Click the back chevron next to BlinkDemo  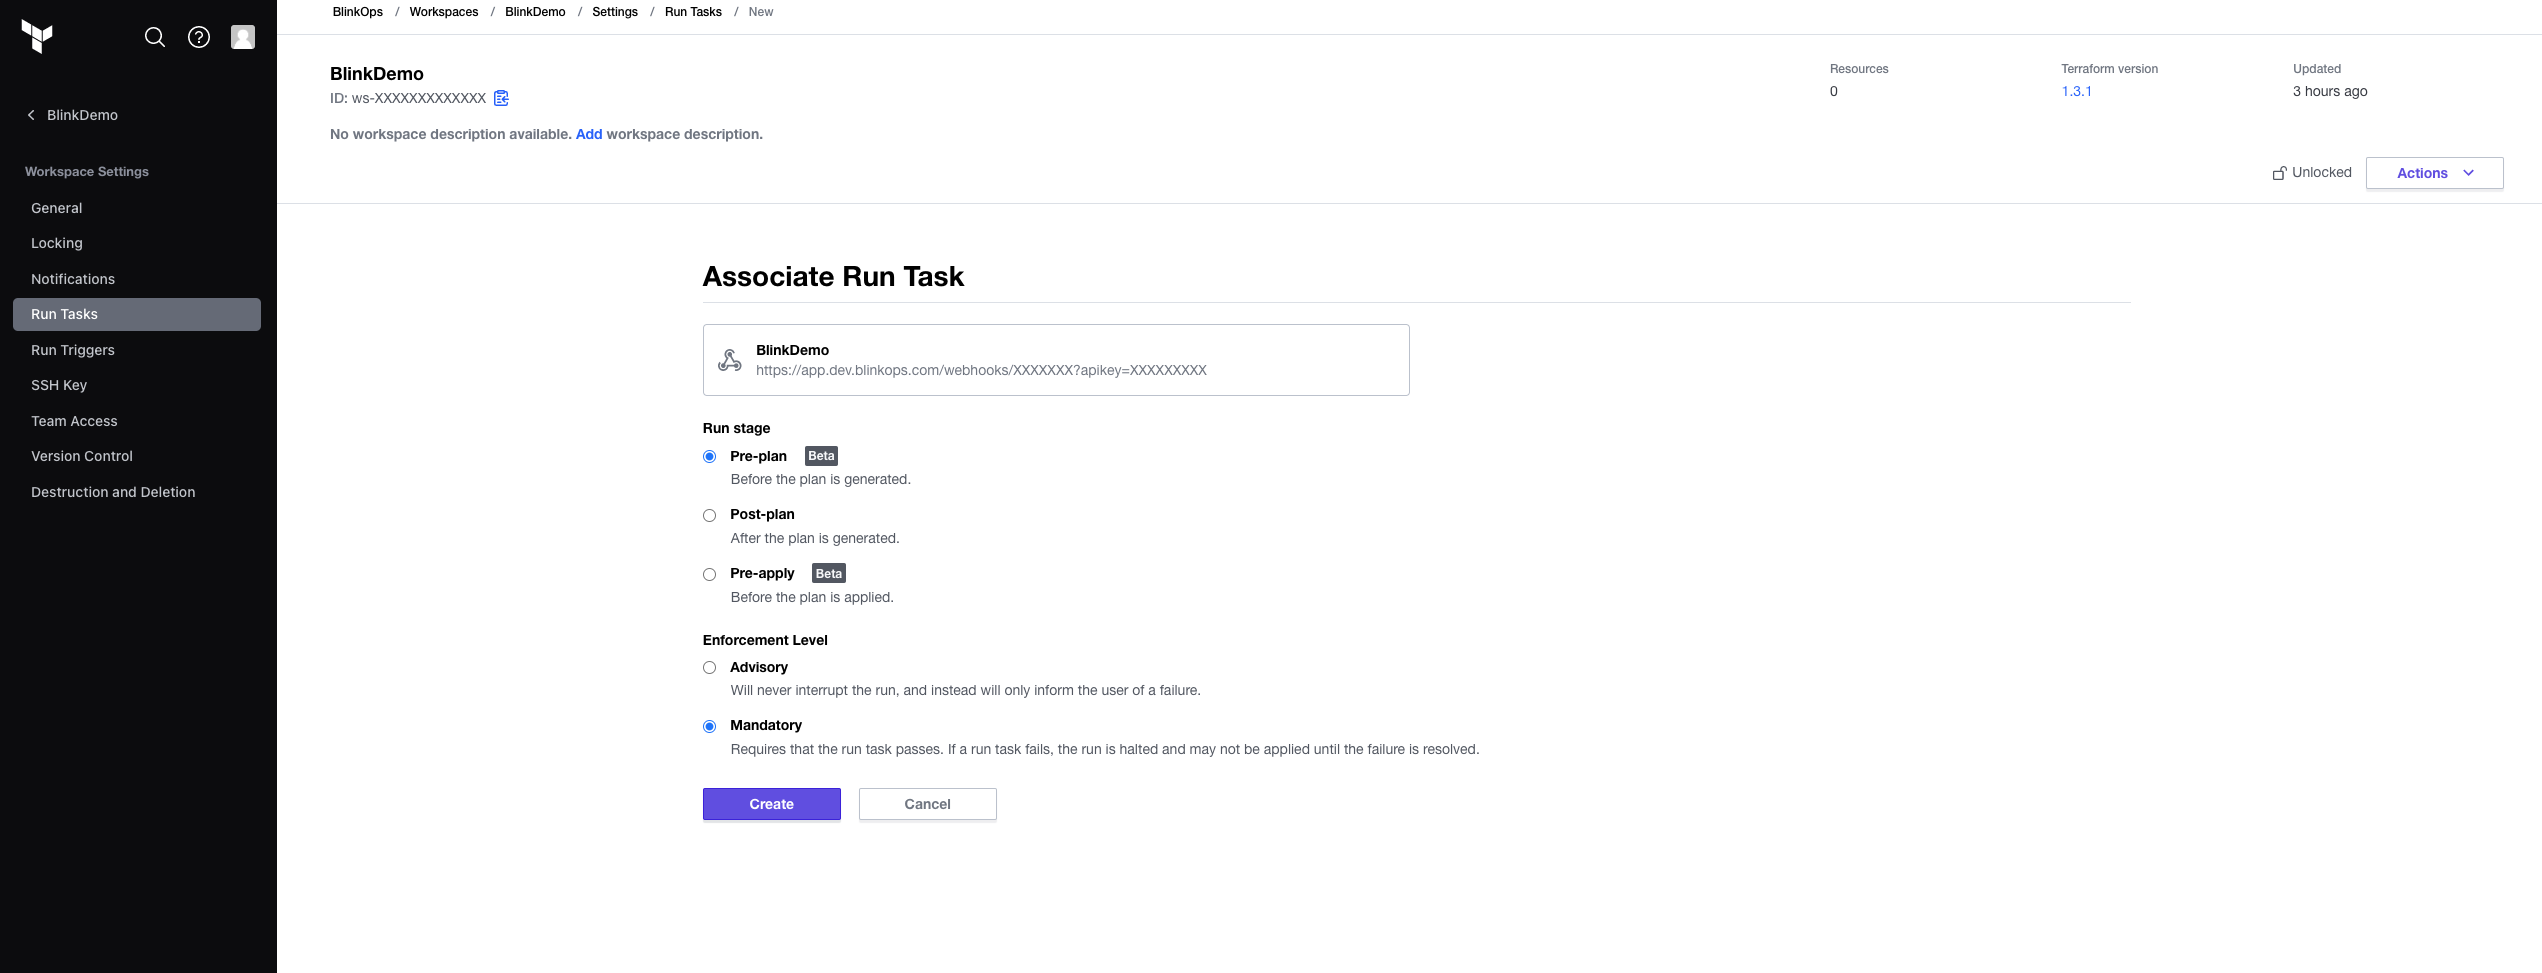(x=30, y=115)
